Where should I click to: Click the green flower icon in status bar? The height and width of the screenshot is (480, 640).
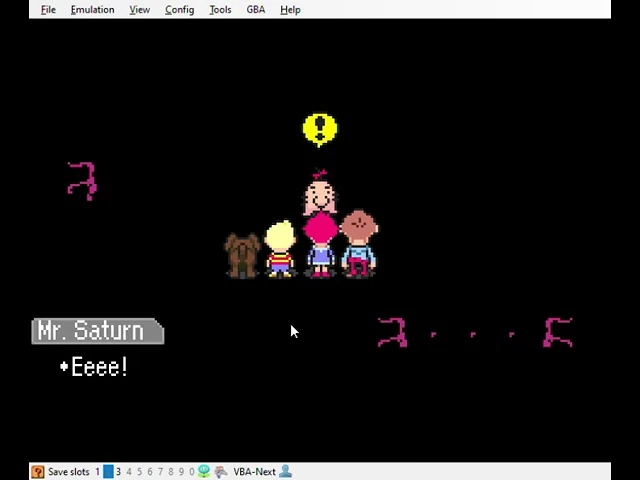[204, 471]
